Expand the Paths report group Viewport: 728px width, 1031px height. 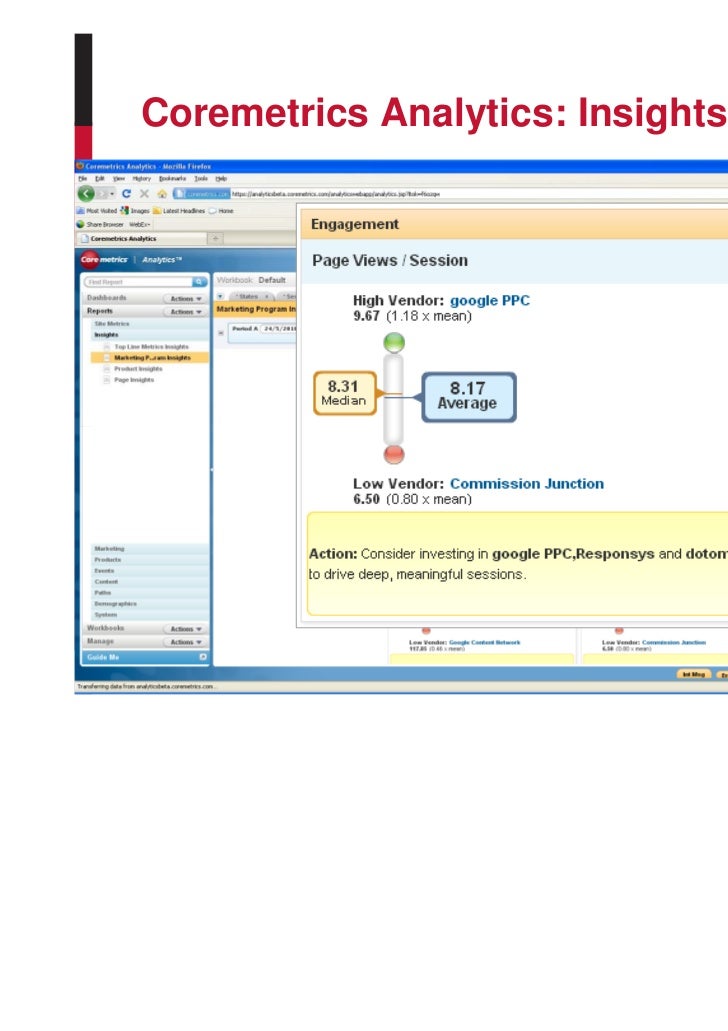click(x=150, y=592)
